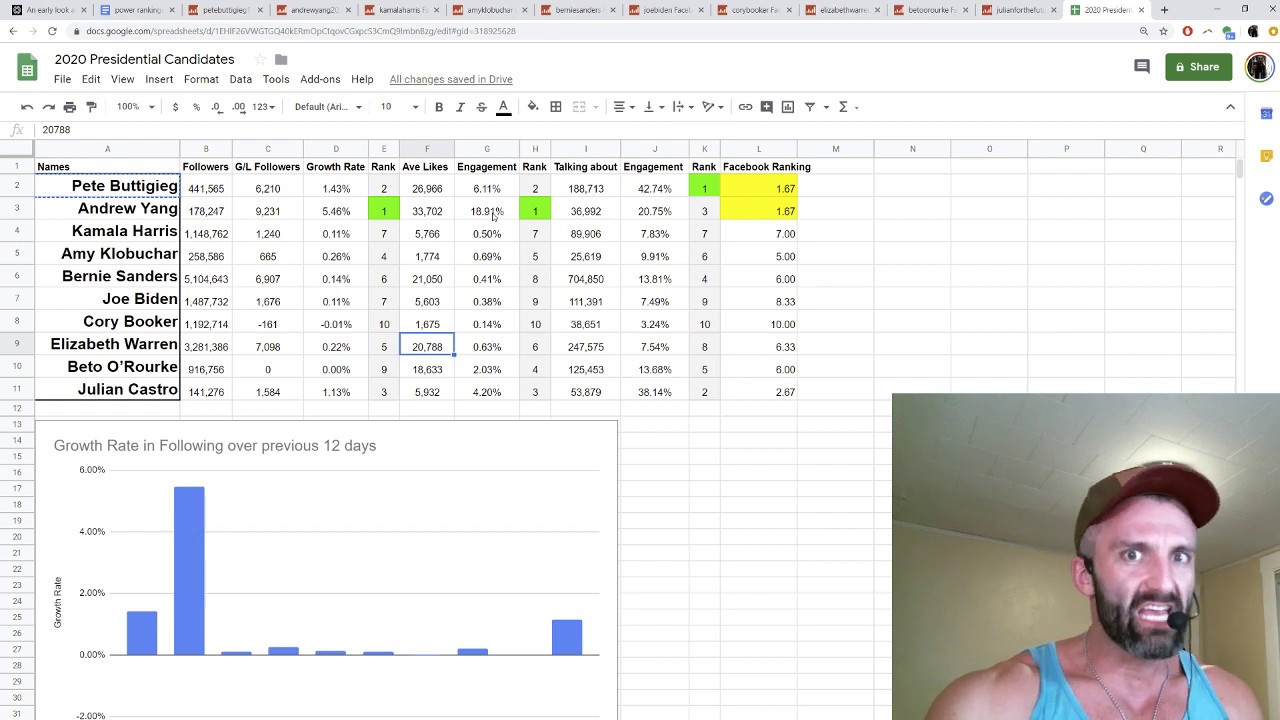
Task: Open the Insert menu
Action: (x=159, y=79)
